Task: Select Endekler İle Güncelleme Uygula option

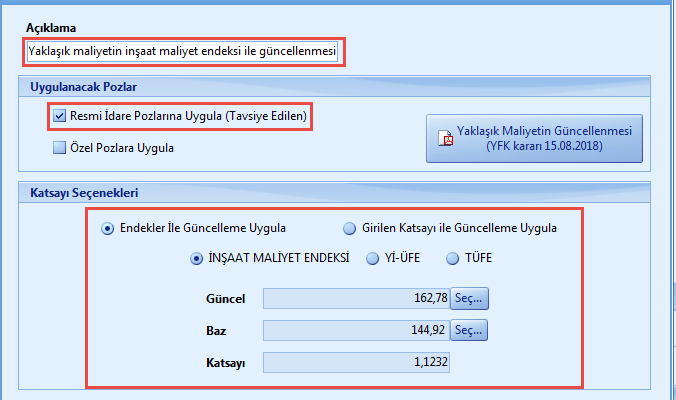Action: pyautogui.click(x=108, y=228)
